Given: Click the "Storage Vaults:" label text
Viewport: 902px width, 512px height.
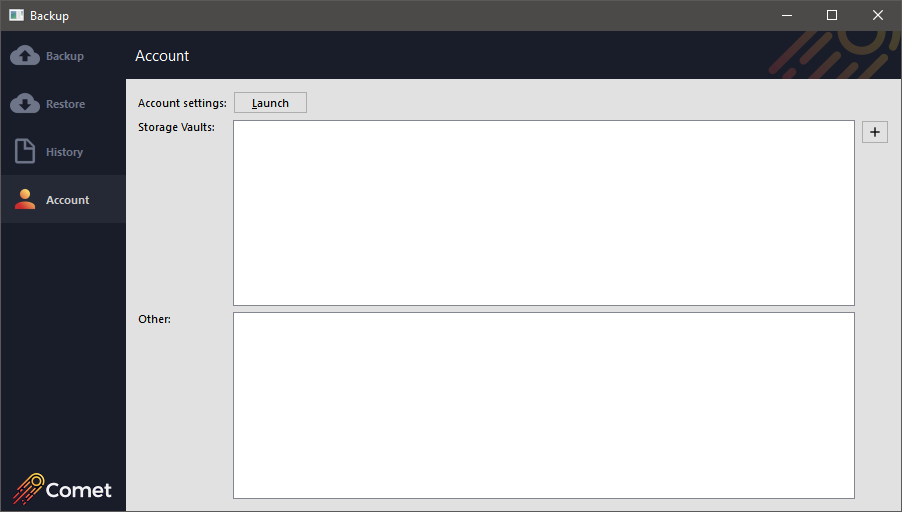Looking at the screenshot, I should tap(176, 127).
